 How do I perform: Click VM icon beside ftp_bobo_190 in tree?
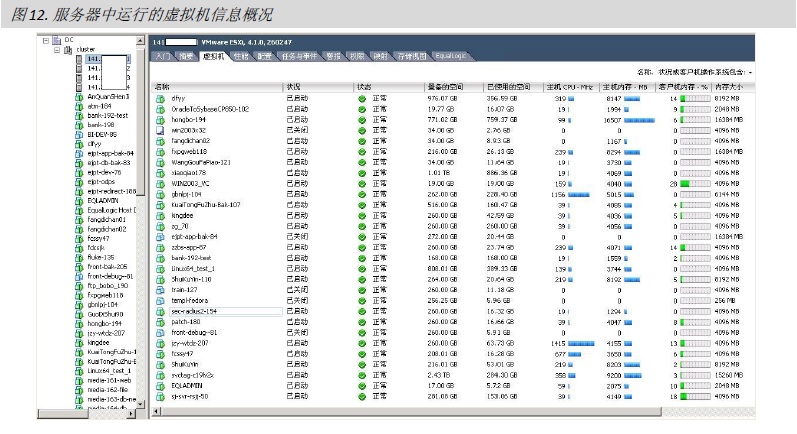coord(79,286)
